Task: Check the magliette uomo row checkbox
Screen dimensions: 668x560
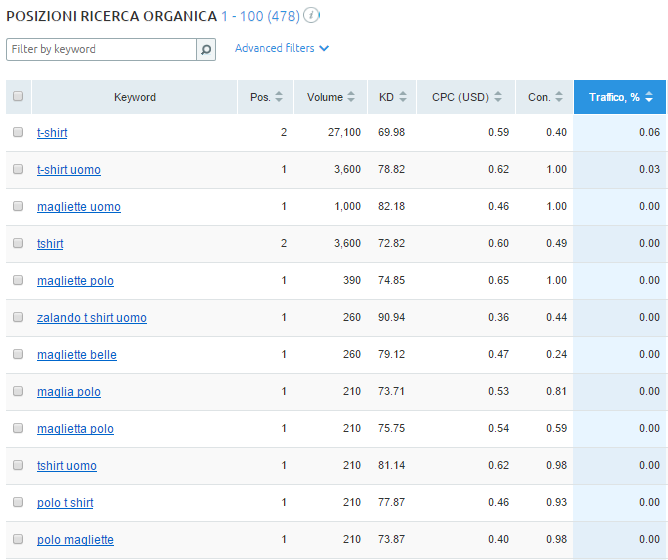Action: click(18, 206)
